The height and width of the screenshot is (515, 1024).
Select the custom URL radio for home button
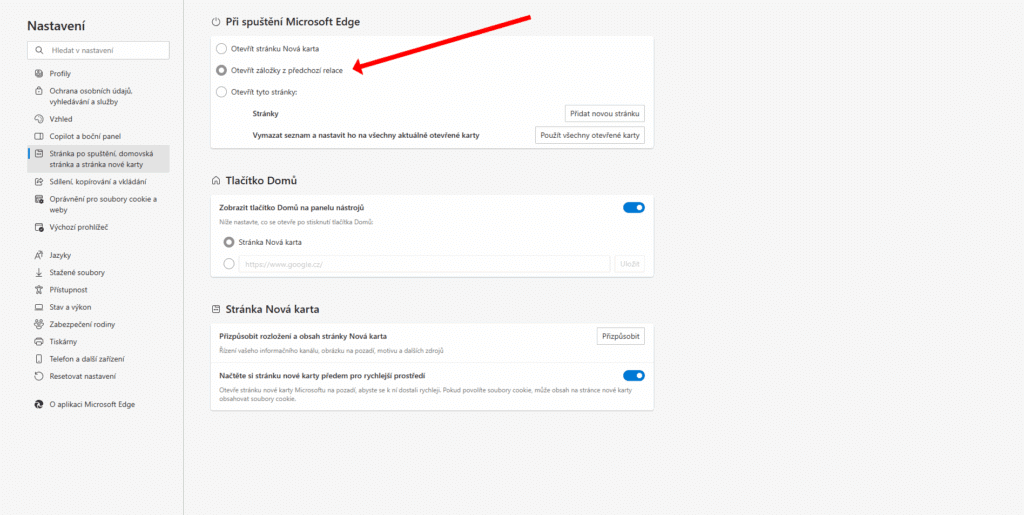229,264
